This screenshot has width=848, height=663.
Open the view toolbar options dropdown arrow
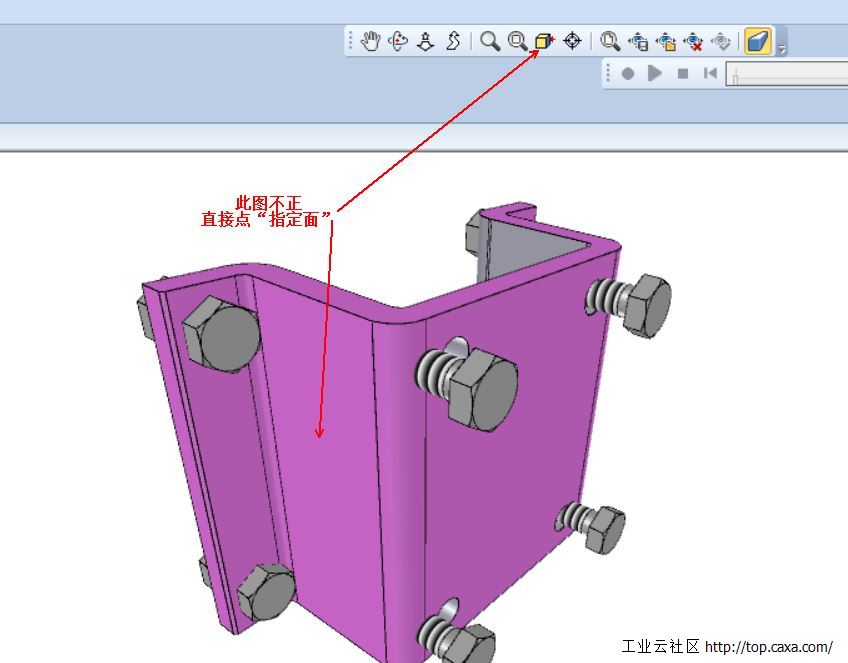click(x=781, y=50)
